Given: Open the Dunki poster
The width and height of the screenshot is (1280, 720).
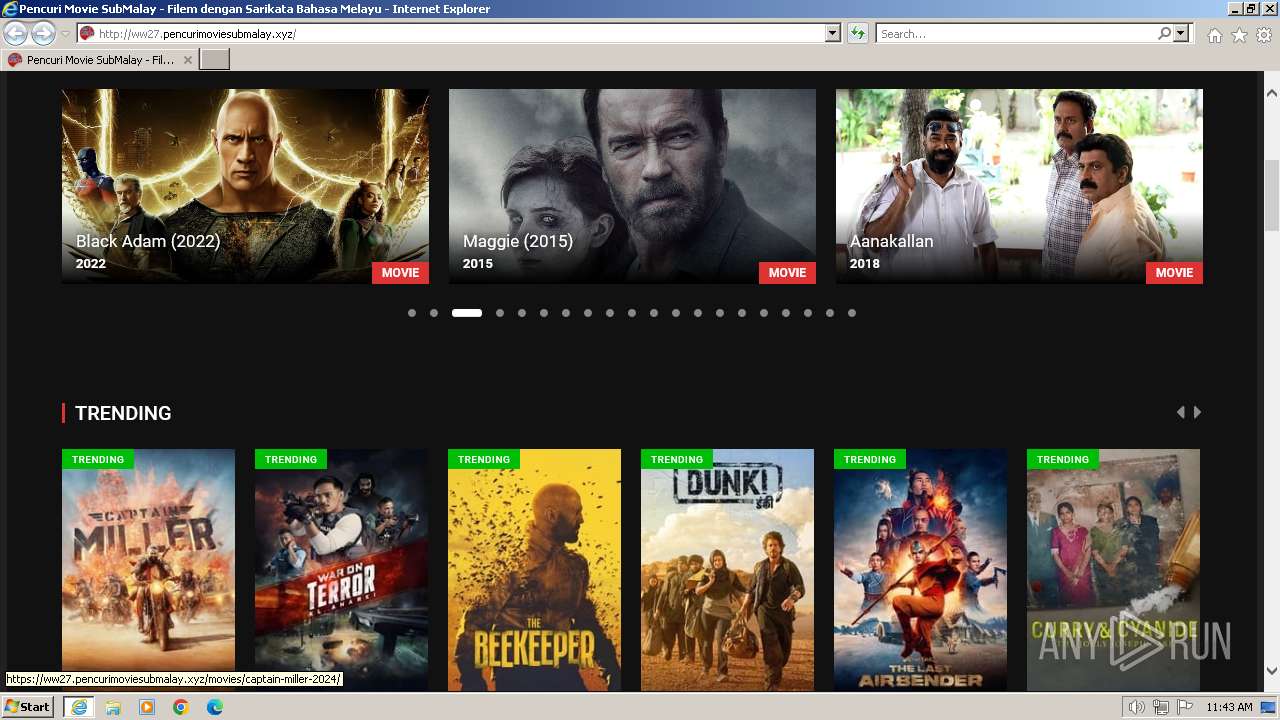Looking at the screenshot, I should [x=727, y=570].
